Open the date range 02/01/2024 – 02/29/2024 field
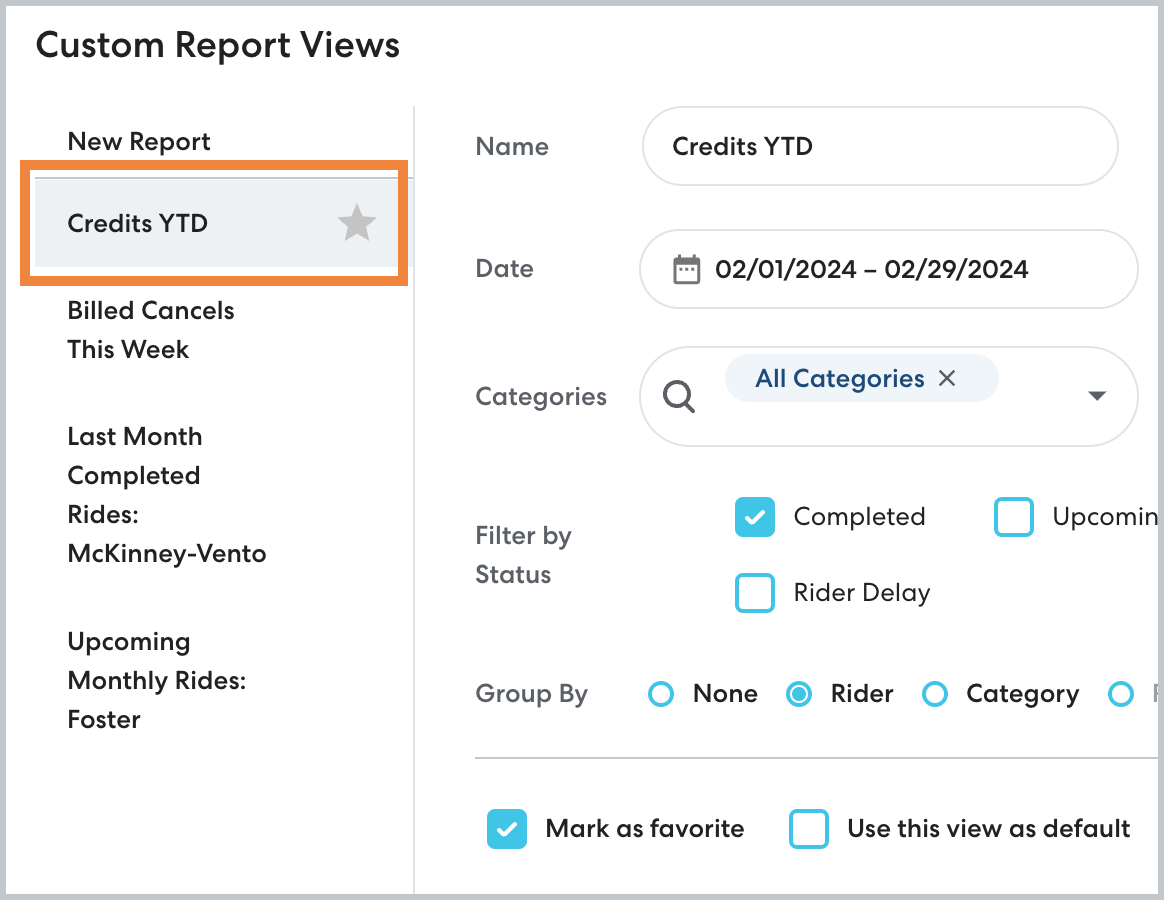This screenshot has height=900, width=1164. [887, 269]
